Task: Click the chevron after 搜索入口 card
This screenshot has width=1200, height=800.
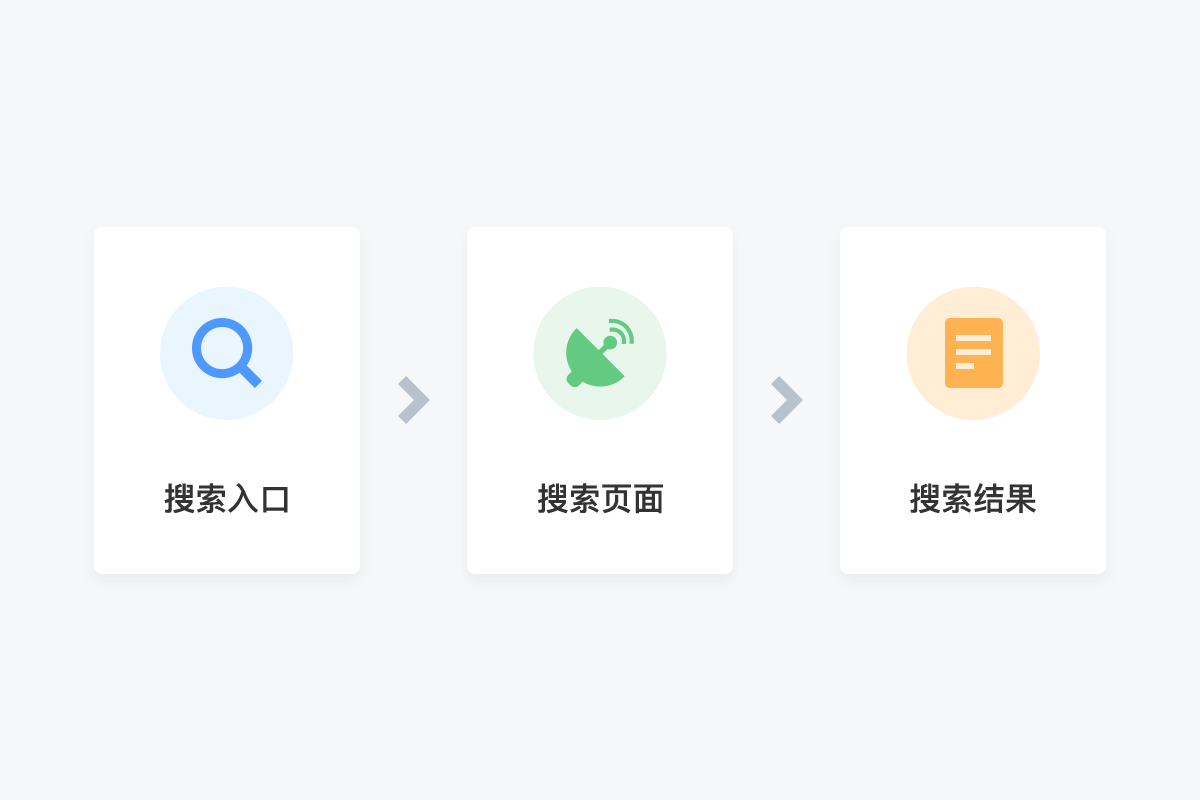Action: [x=414, y=400]
